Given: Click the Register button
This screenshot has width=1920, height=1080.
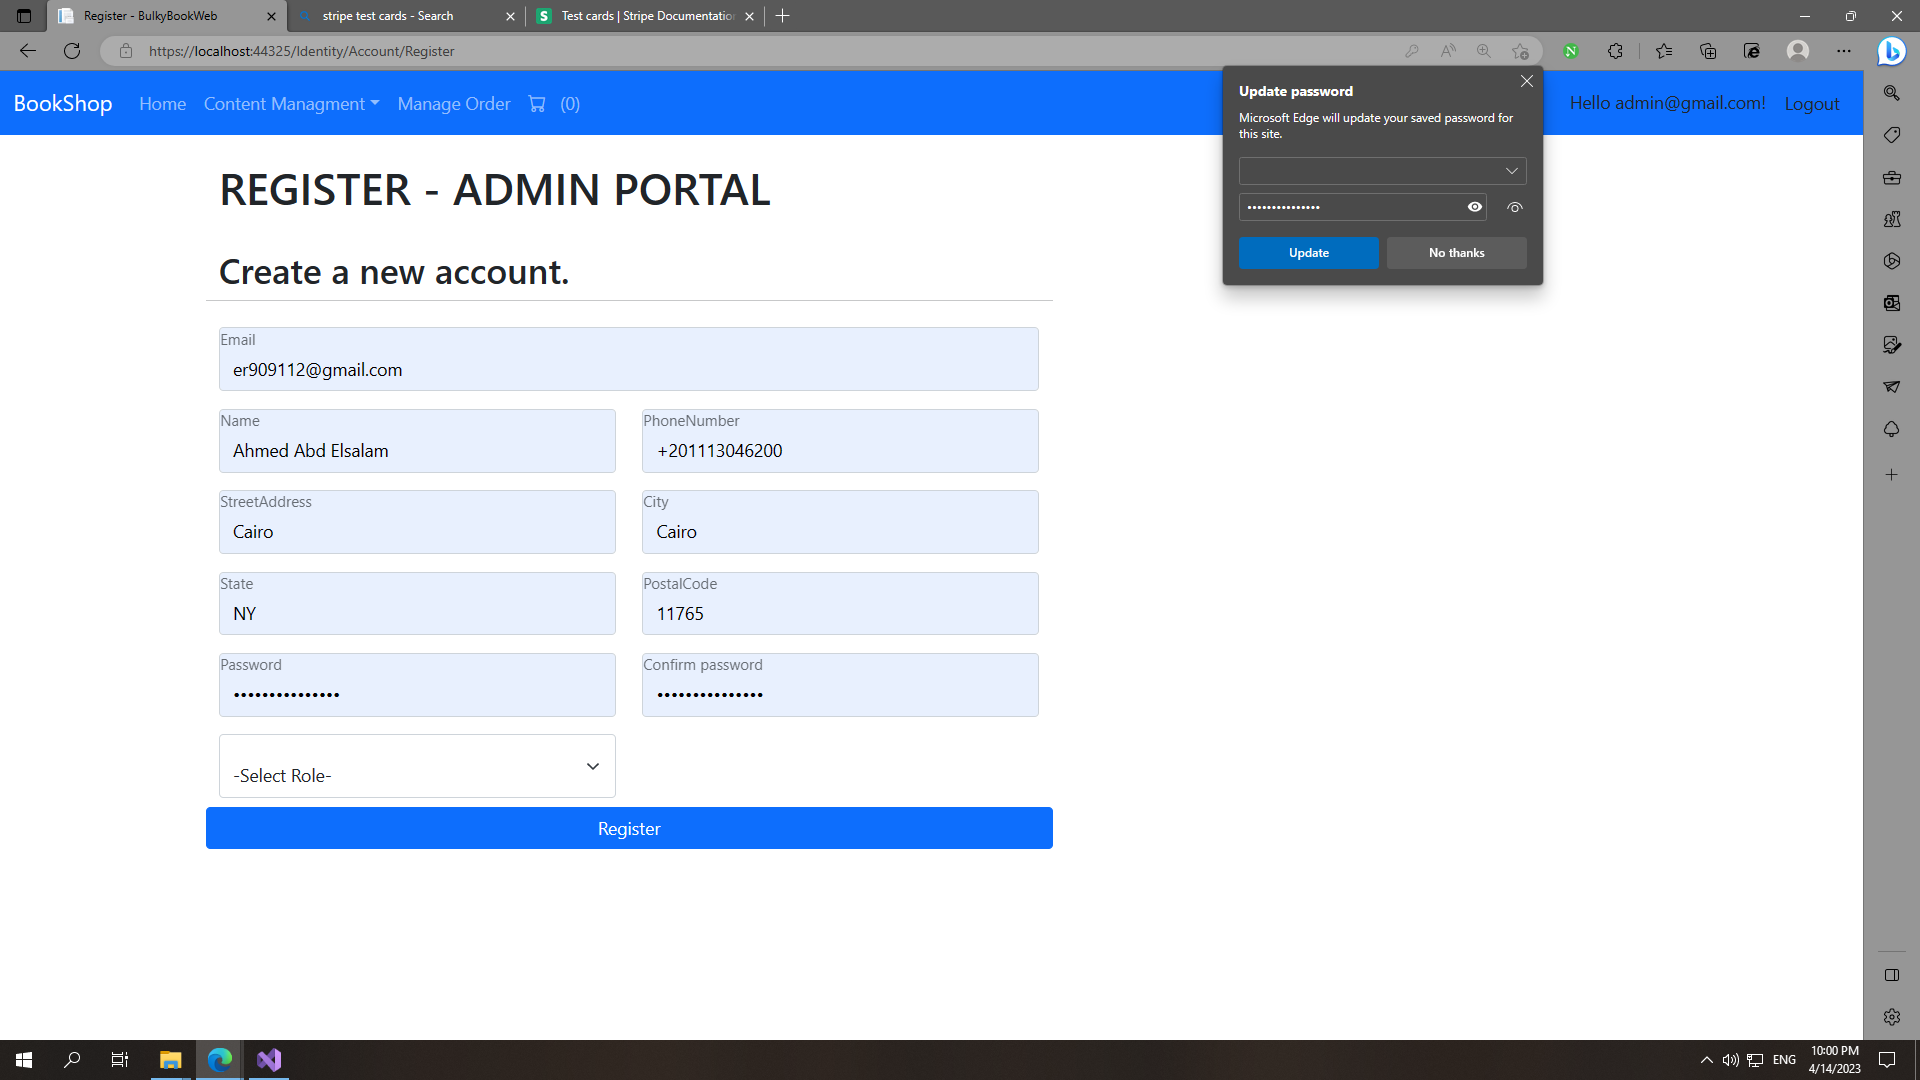Looking at the screenshot, I should [628, 828].
